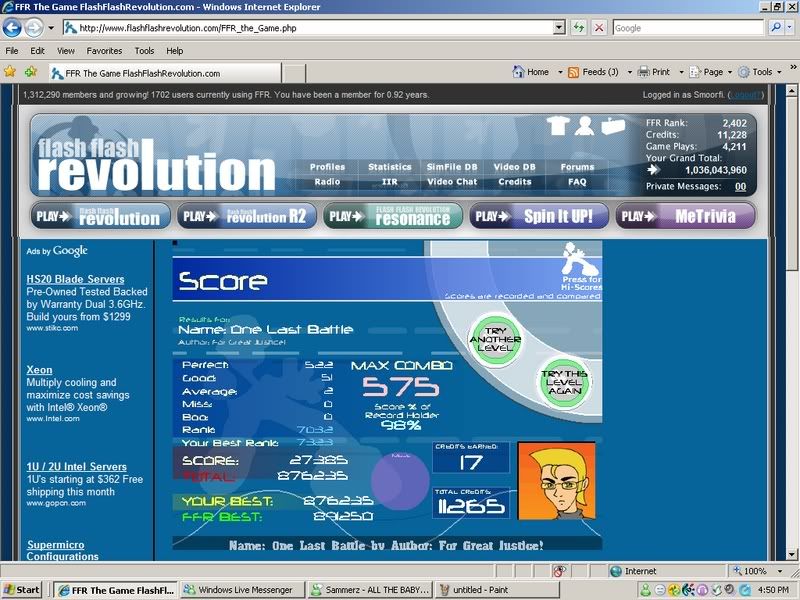Screen dimensions: 800x600
Task: Open the Tools menu in the menu bar
Action: (x=144, y=51)
